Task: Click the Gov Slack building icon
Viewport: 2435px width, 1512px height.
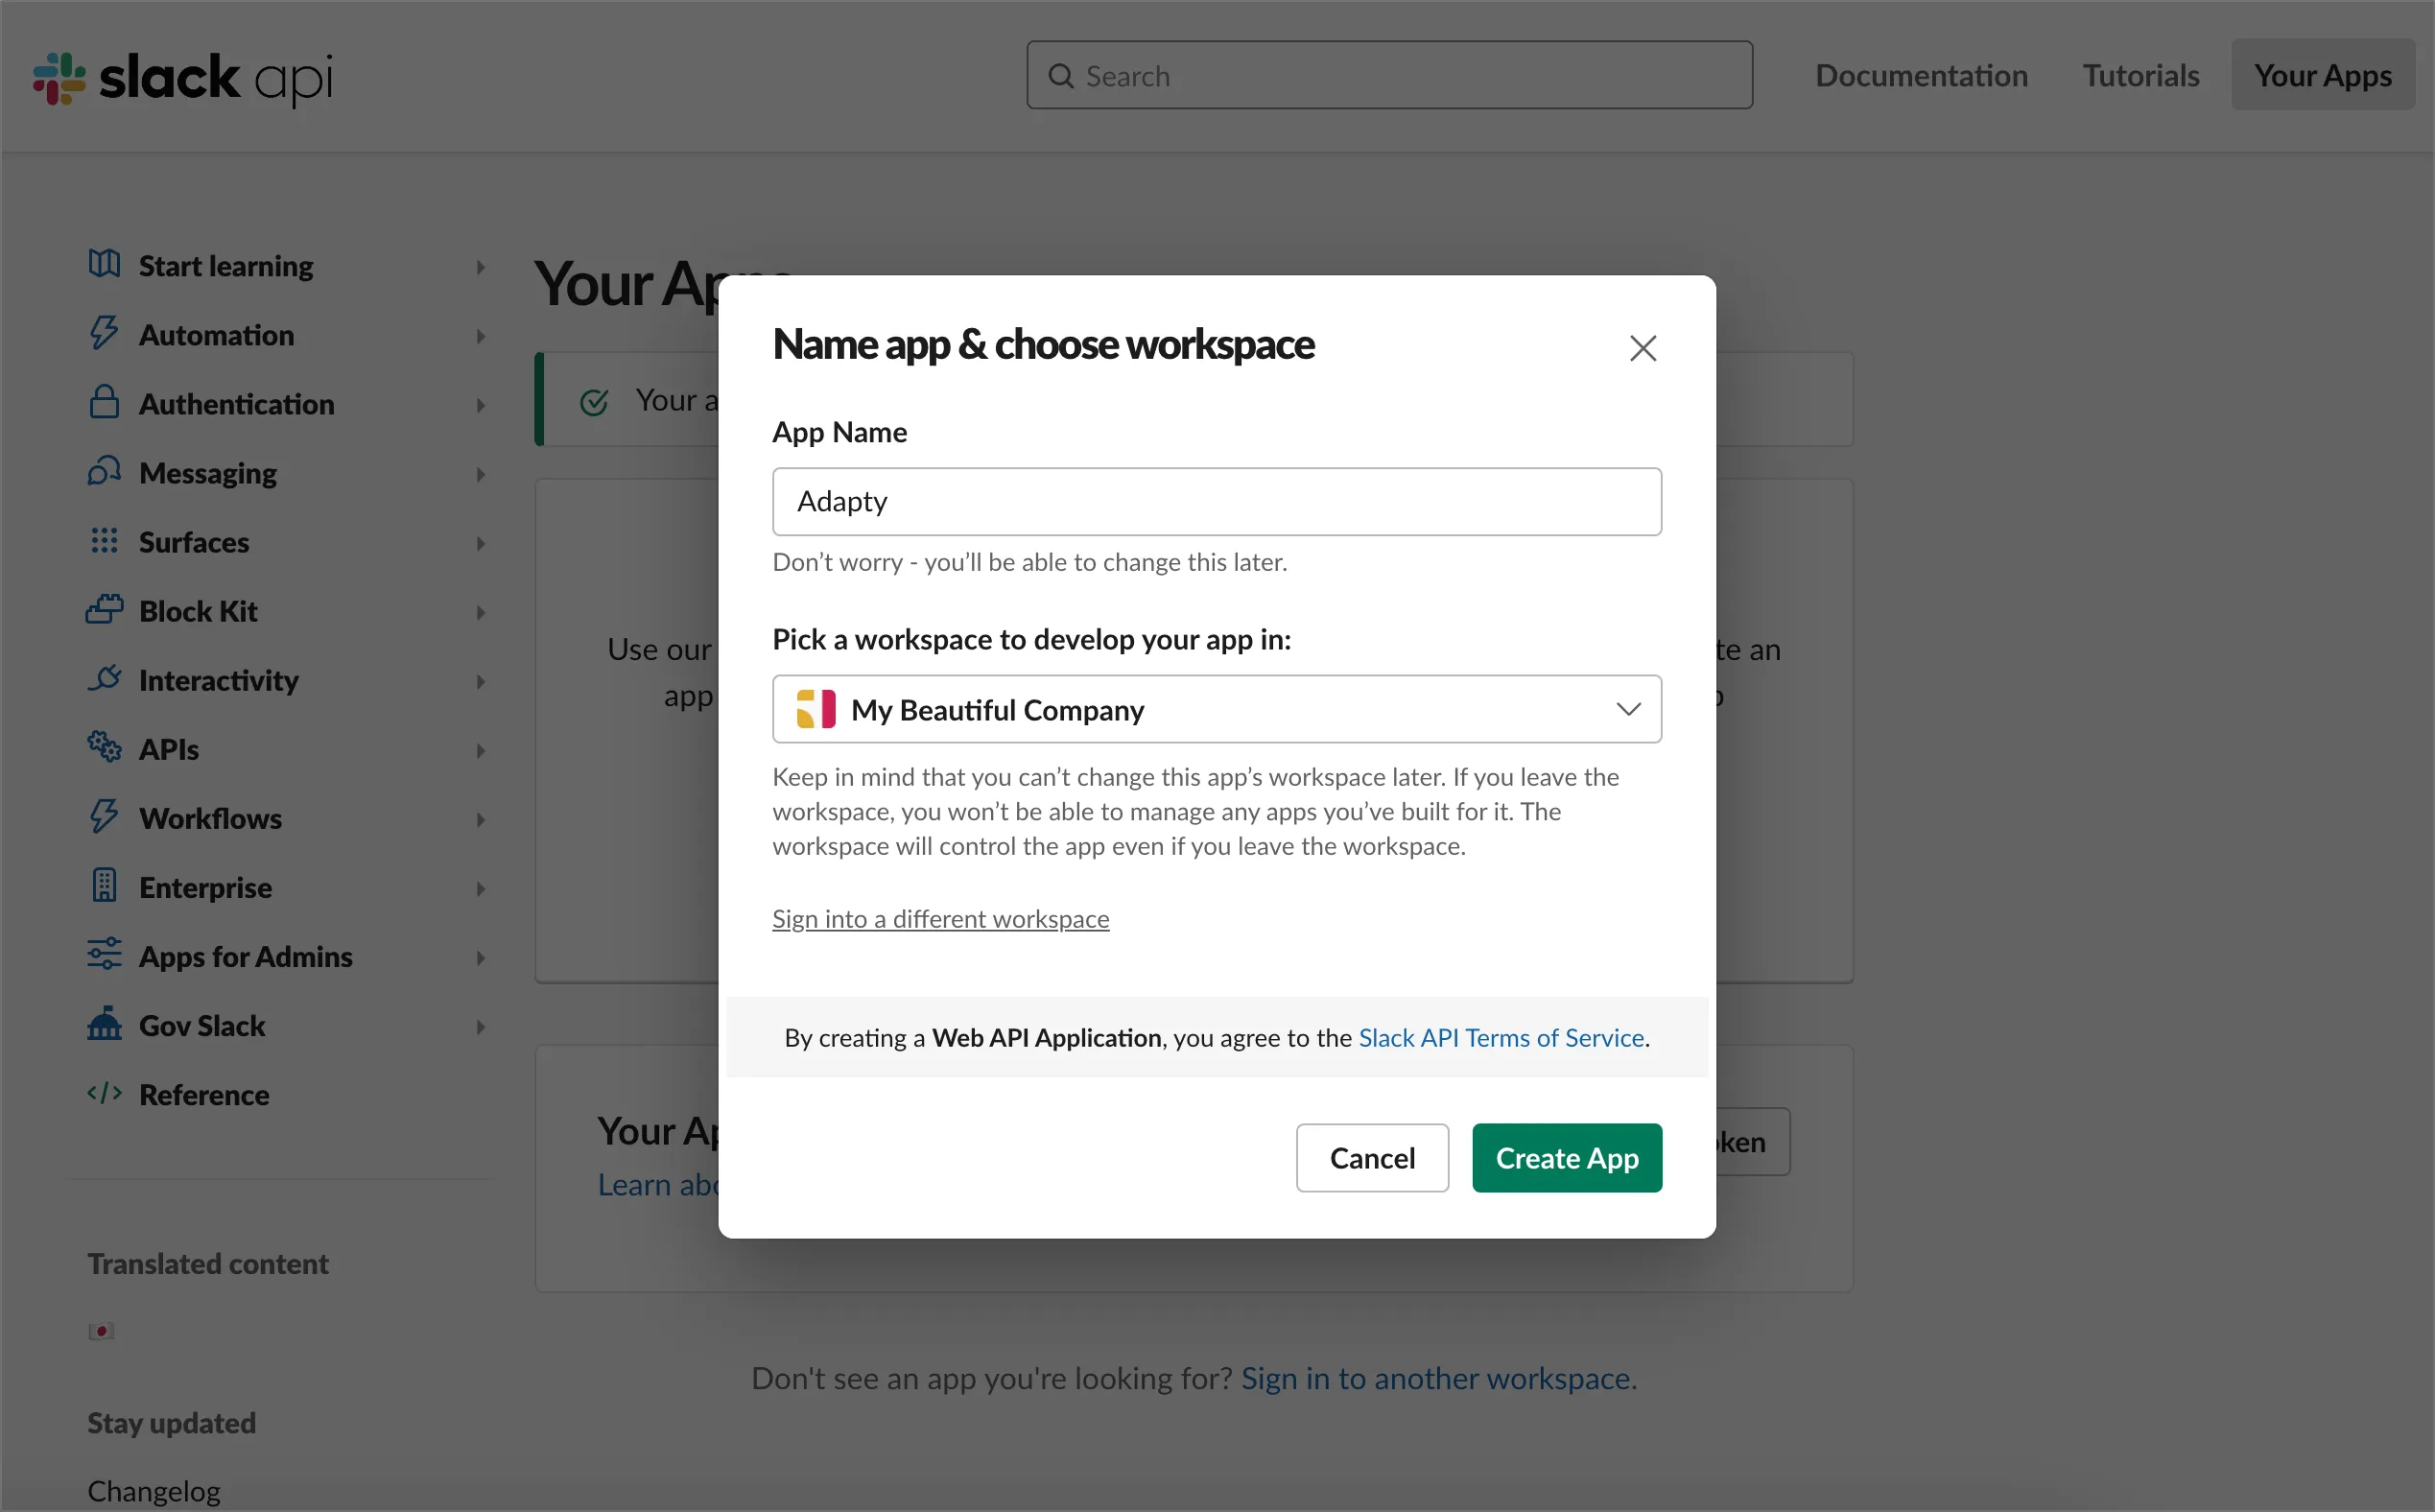Action: pyautogui.click(x=104, y=1024)
